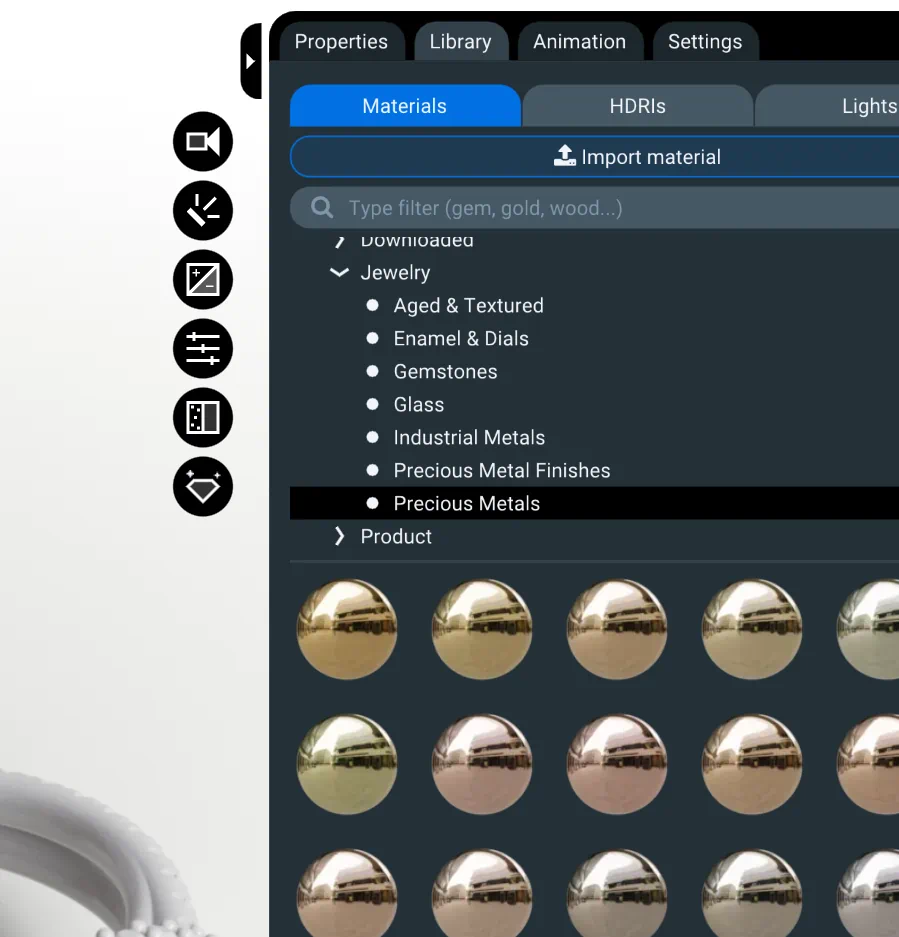
Task: Open the Aged & Textured subcategory
Action: [469, 305]
